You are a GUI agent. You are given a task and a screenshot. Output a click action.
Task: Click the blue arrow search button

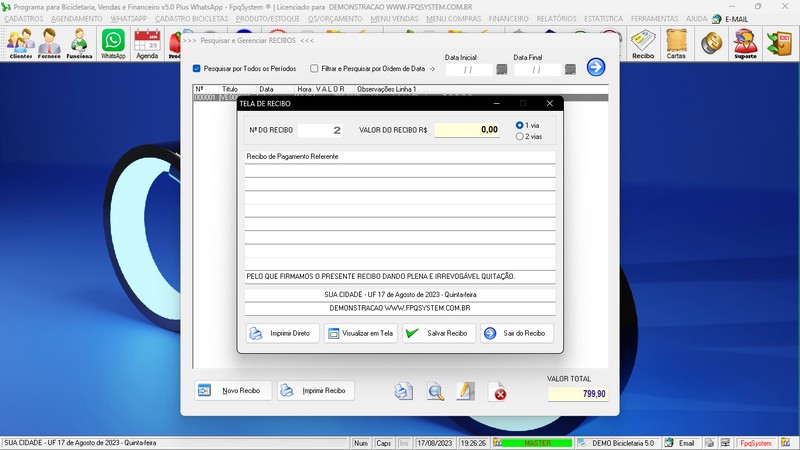[x=595, y=67]
